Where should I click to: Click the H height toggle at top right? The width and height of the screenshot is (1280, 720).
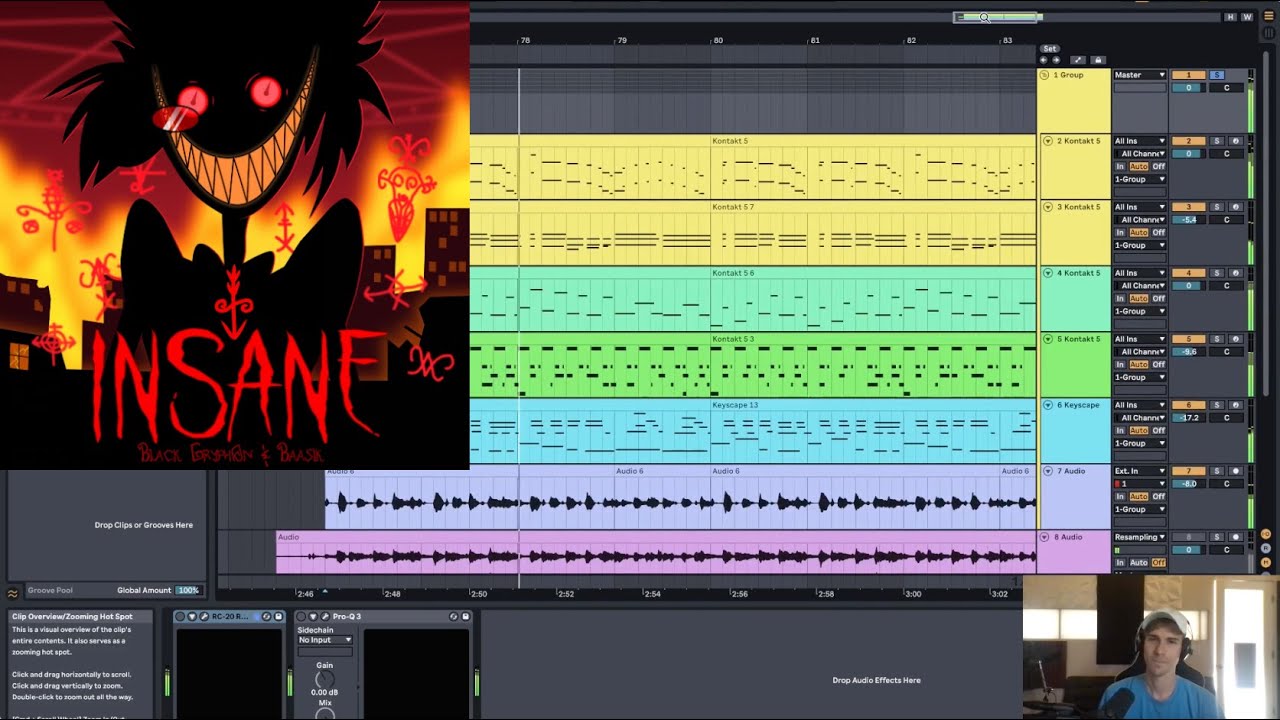tap(1231, 17)
